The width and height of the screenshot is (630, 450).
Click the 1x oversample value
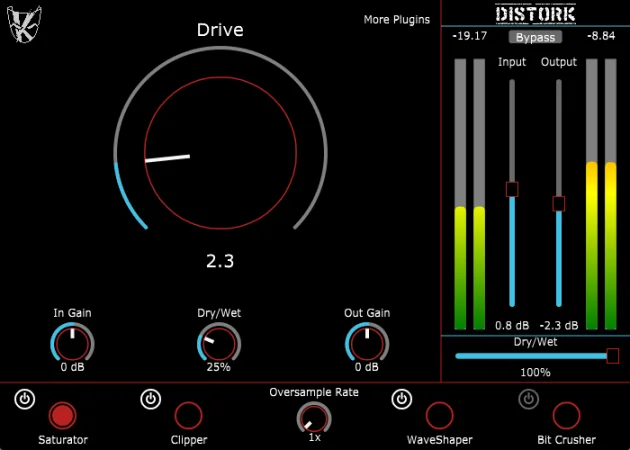coord(315,438)
